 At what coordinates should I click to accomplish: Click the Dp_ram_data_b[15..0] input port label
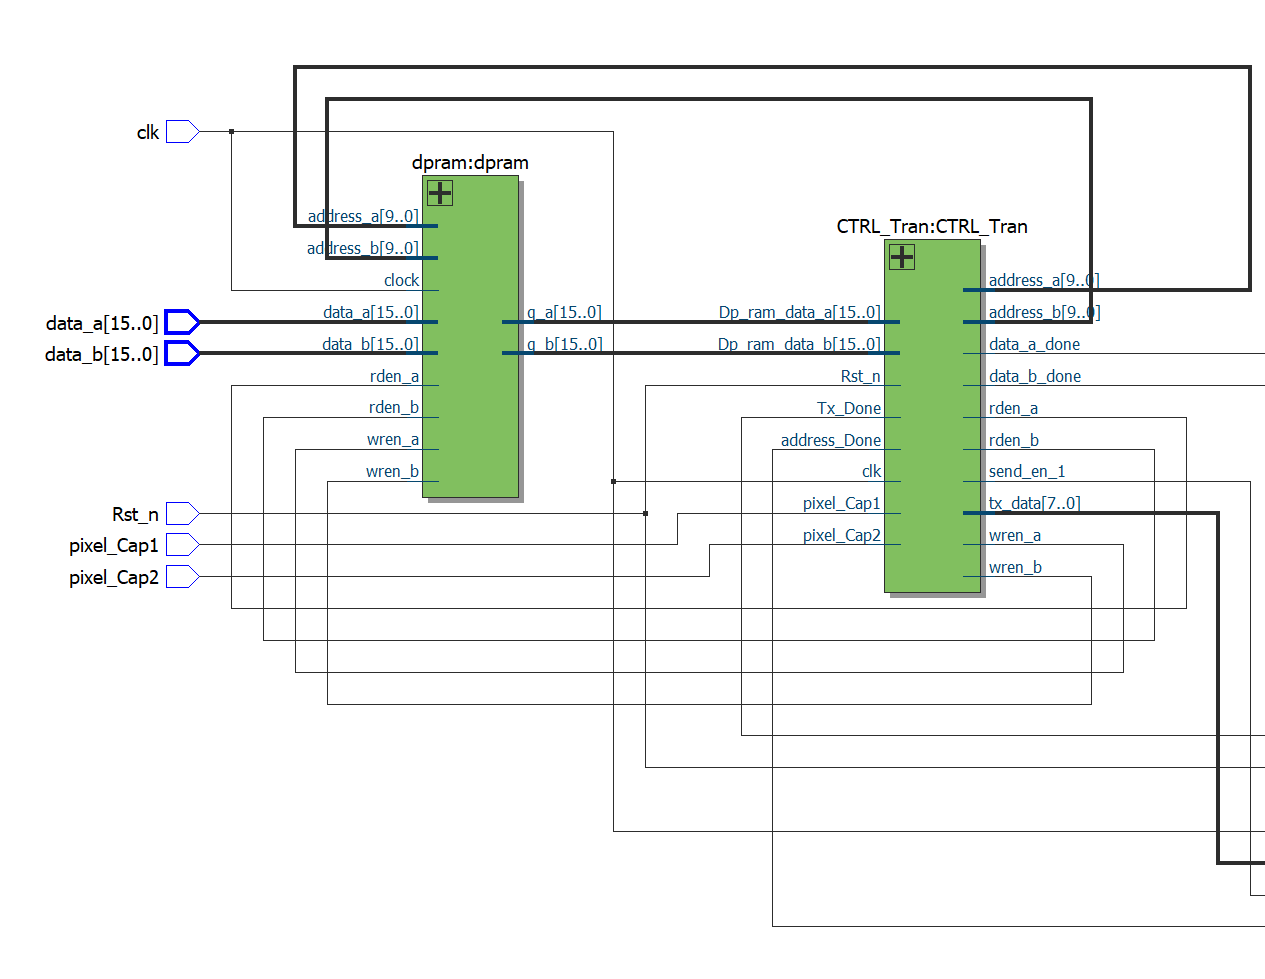click(799, 344)
